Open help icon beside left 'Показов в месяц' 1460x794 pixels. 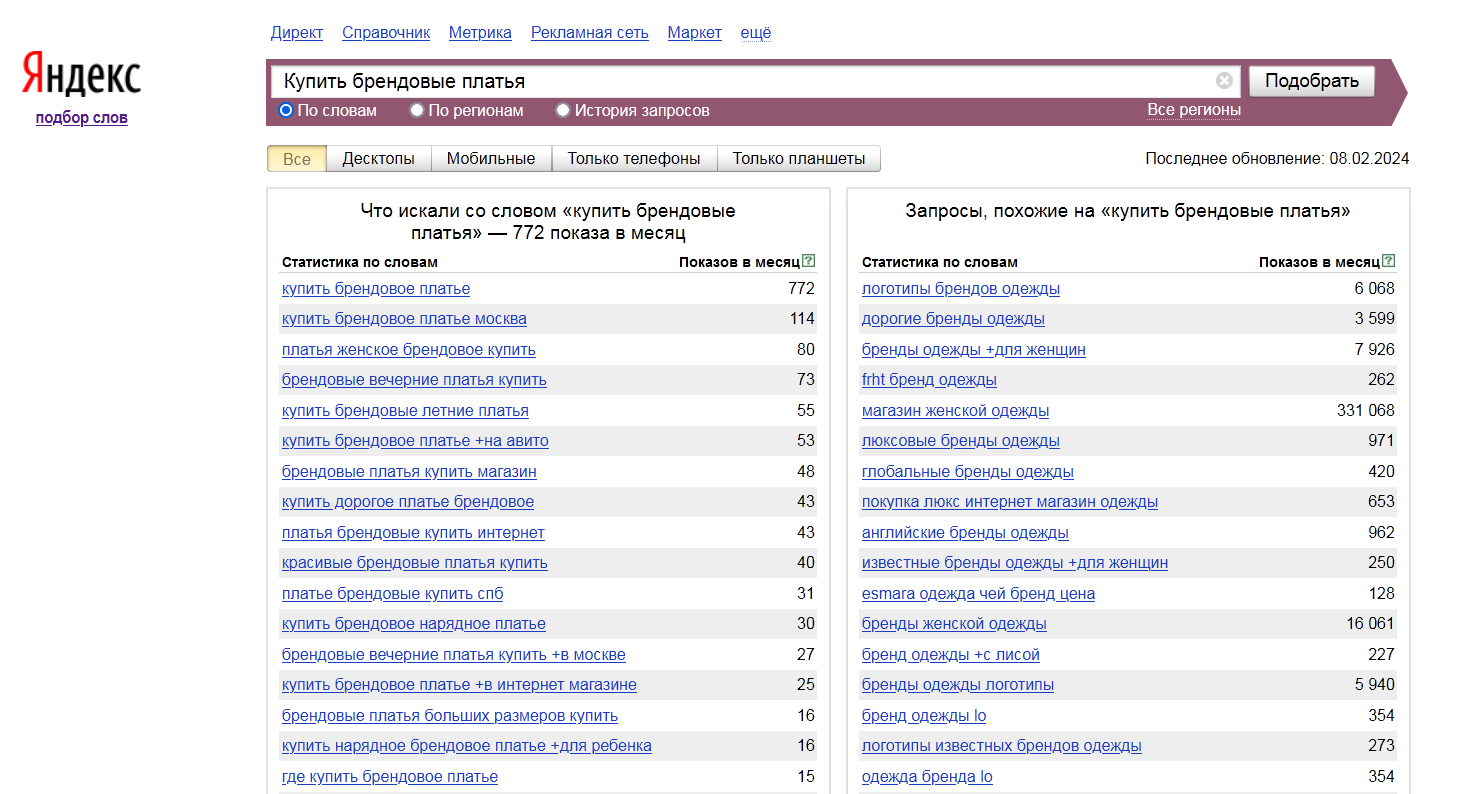[809, 261]
